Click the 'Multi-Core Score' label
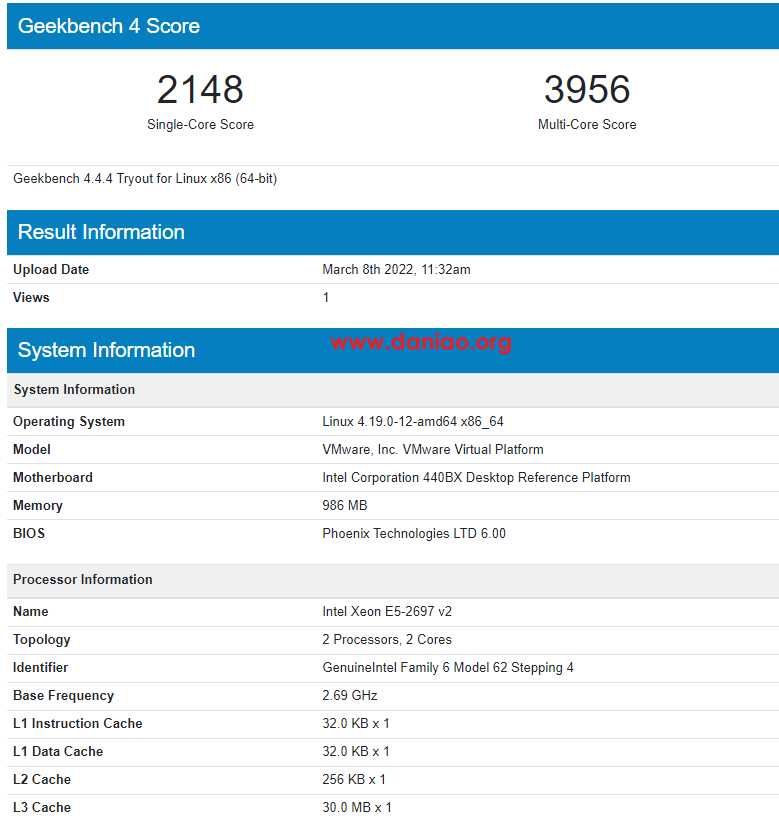This screenshot has width=779, height=832. pos(587,124)
